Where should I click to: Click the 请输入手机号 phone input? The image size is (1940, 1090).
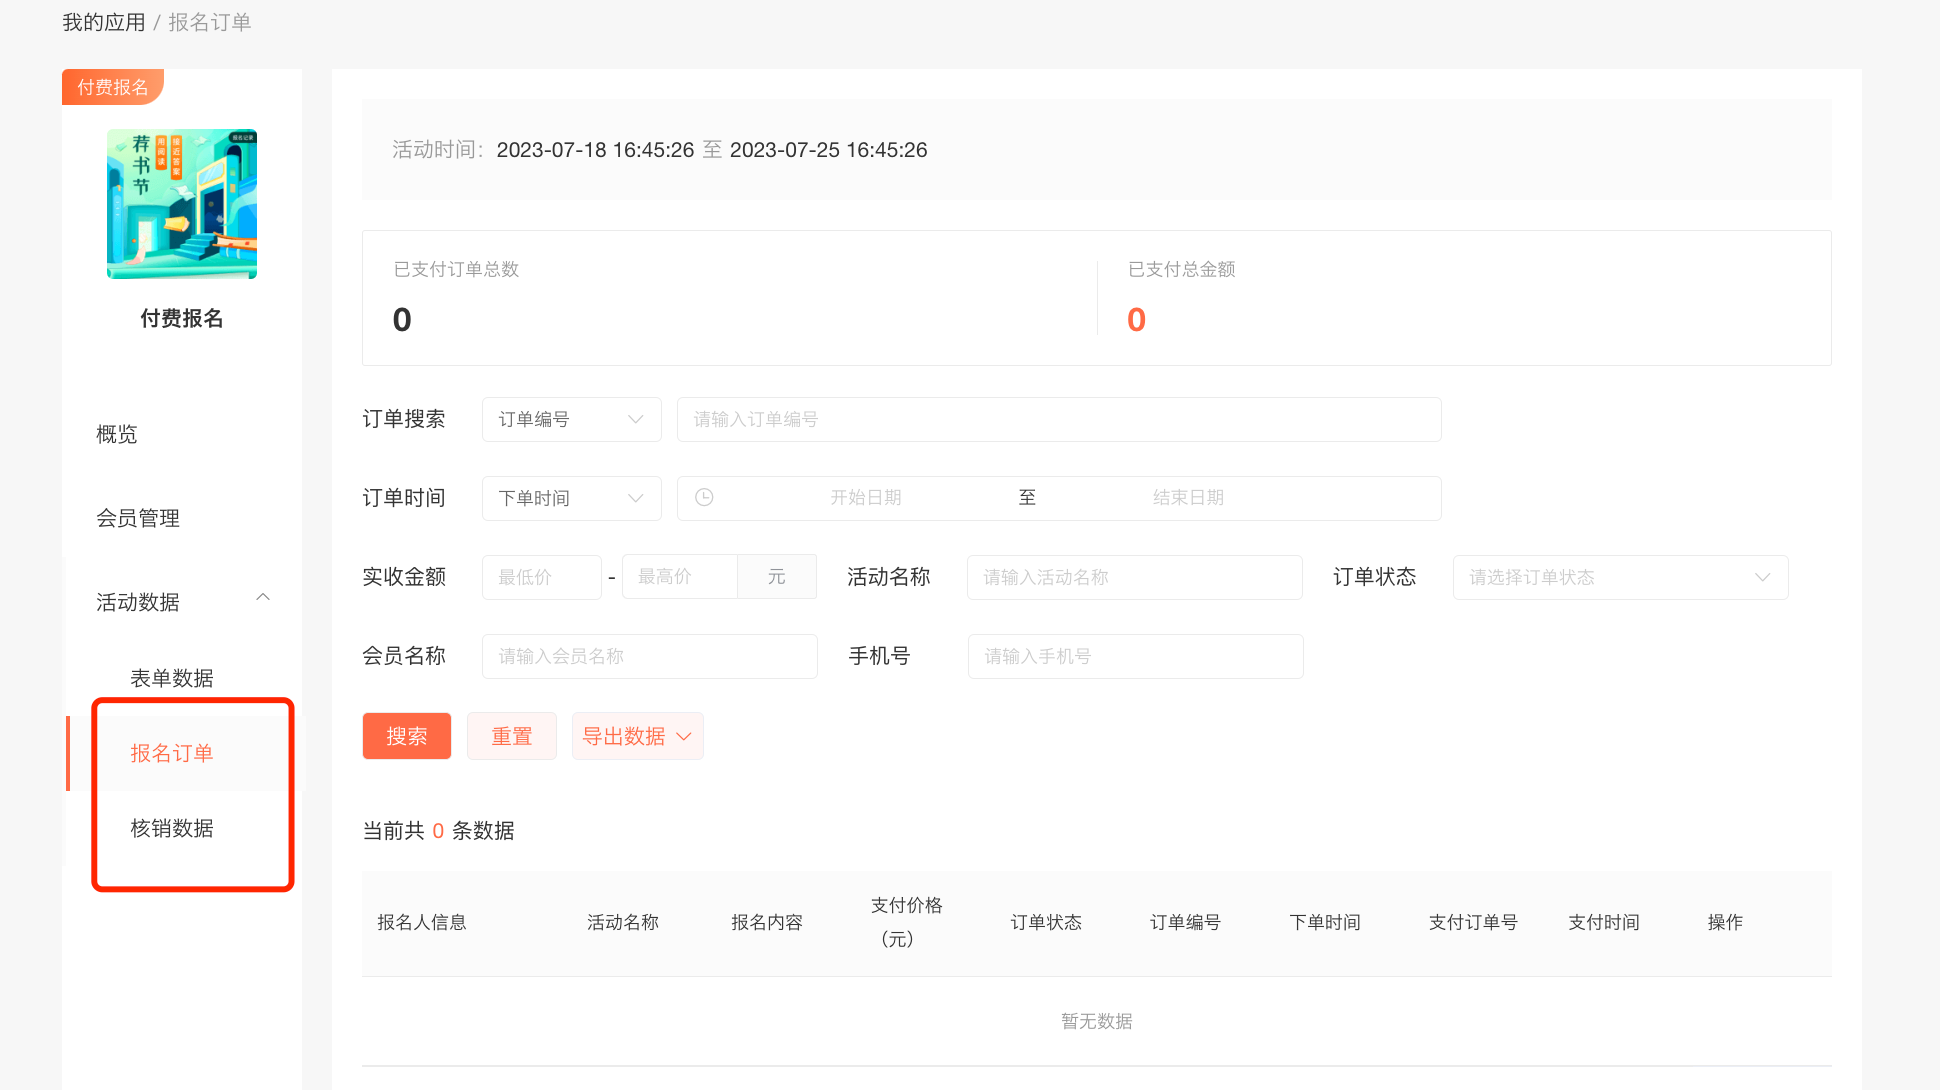click(x=1135, y=656)
